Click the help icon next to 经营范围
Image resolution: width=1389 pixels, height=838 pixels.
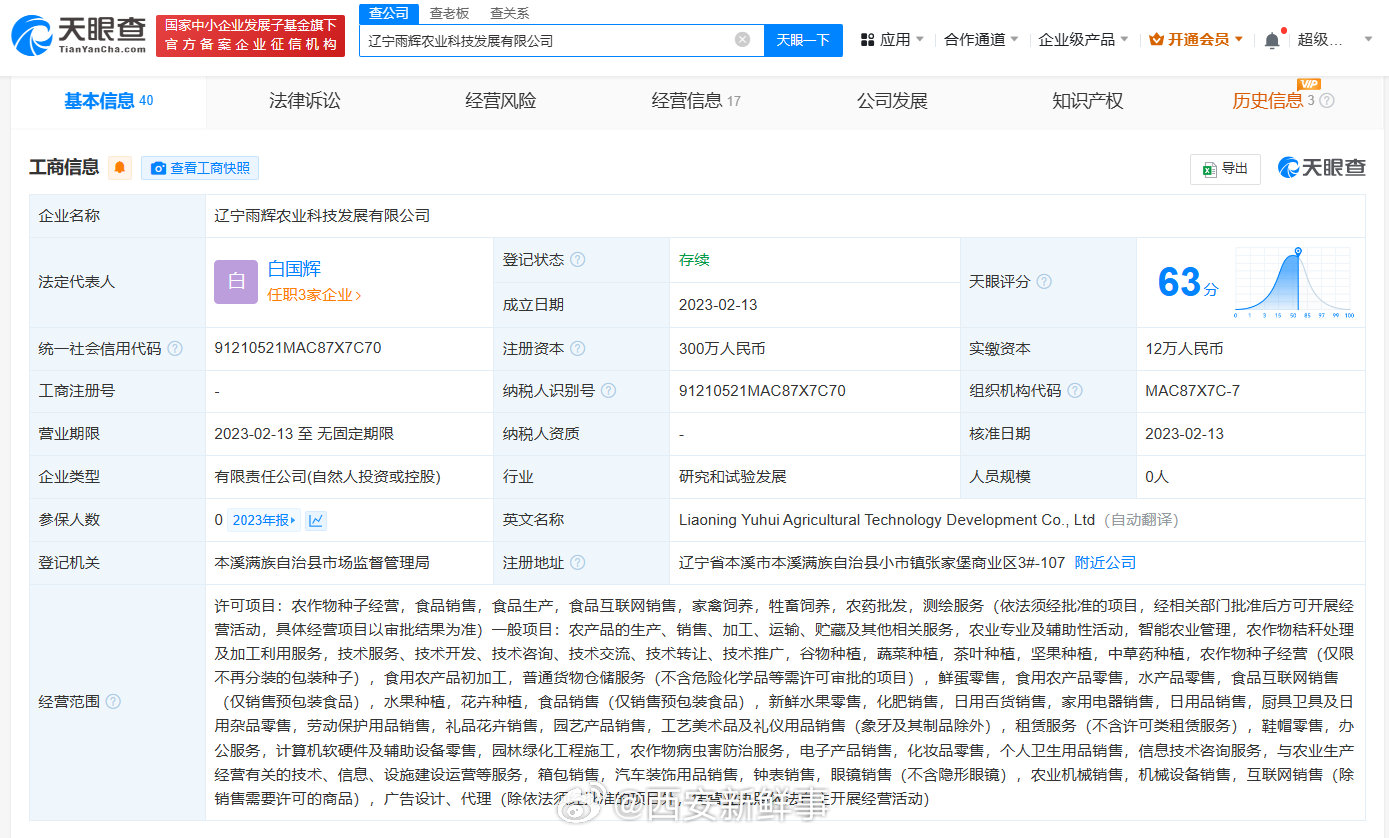click(x=113, y=702)
